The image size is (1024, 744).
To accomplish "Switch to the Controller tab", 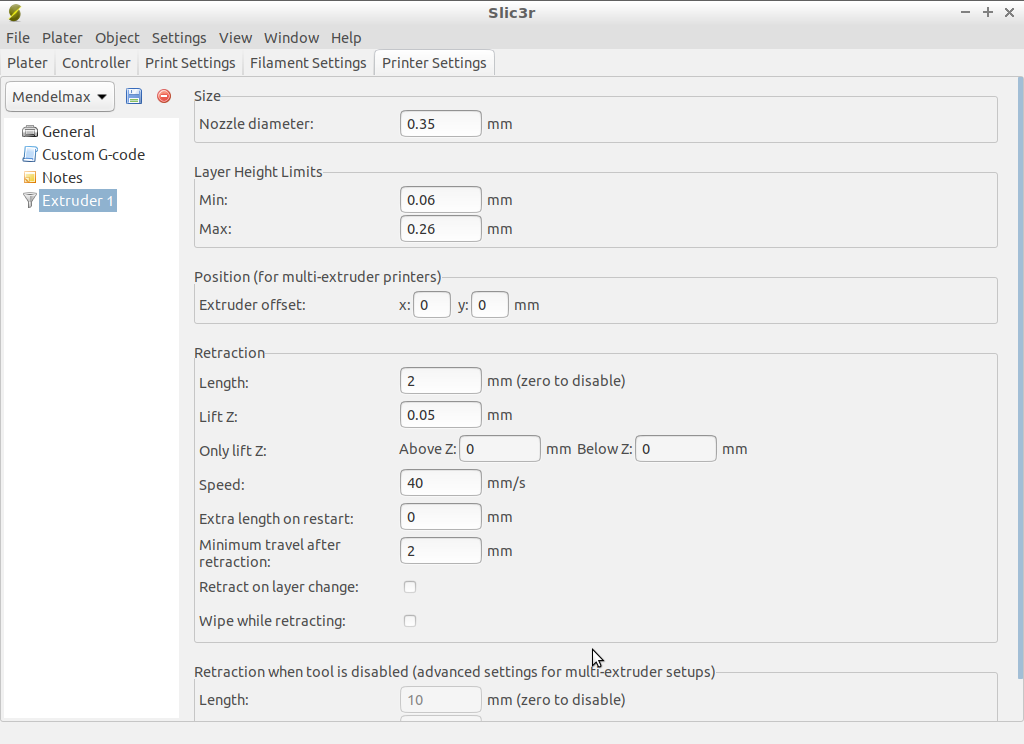I will [96, 63].
